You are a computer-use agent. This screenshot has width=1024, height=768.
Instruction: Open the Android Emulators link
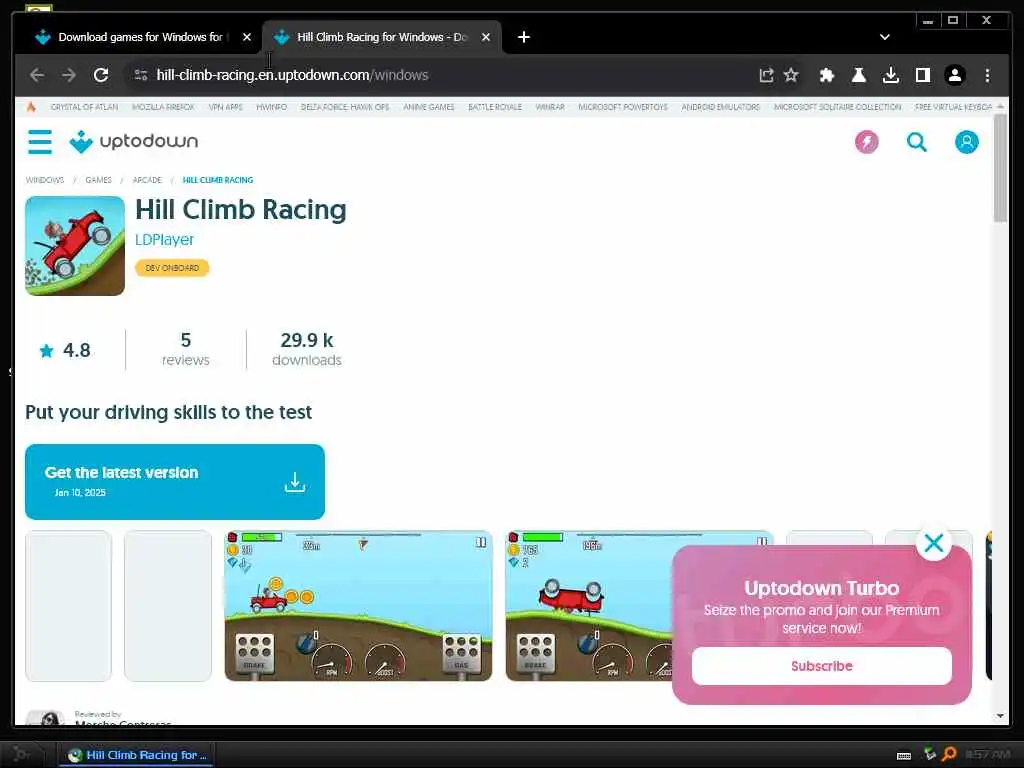click(721, 107)
